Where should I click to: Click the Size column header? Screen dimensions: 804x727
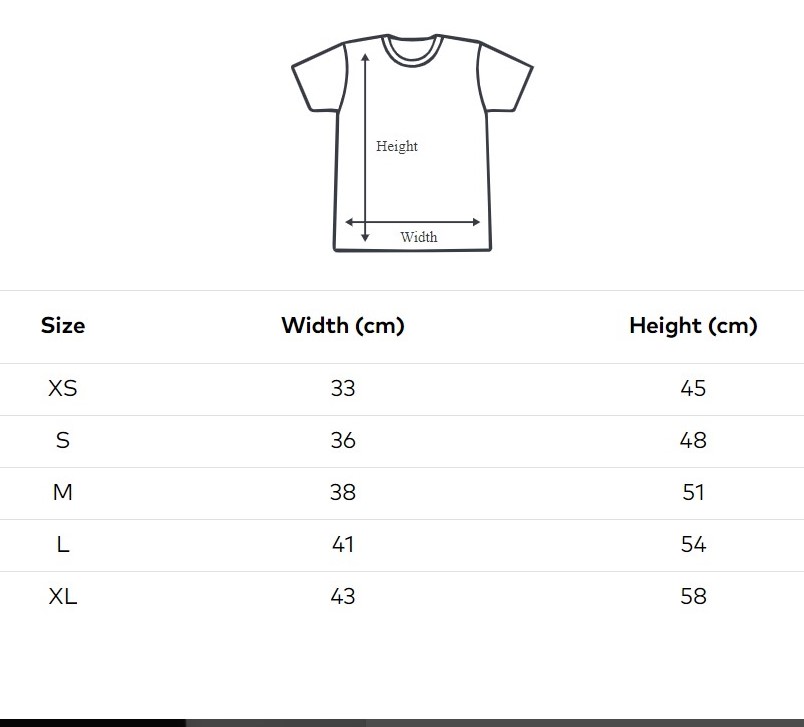pos(63,325)
